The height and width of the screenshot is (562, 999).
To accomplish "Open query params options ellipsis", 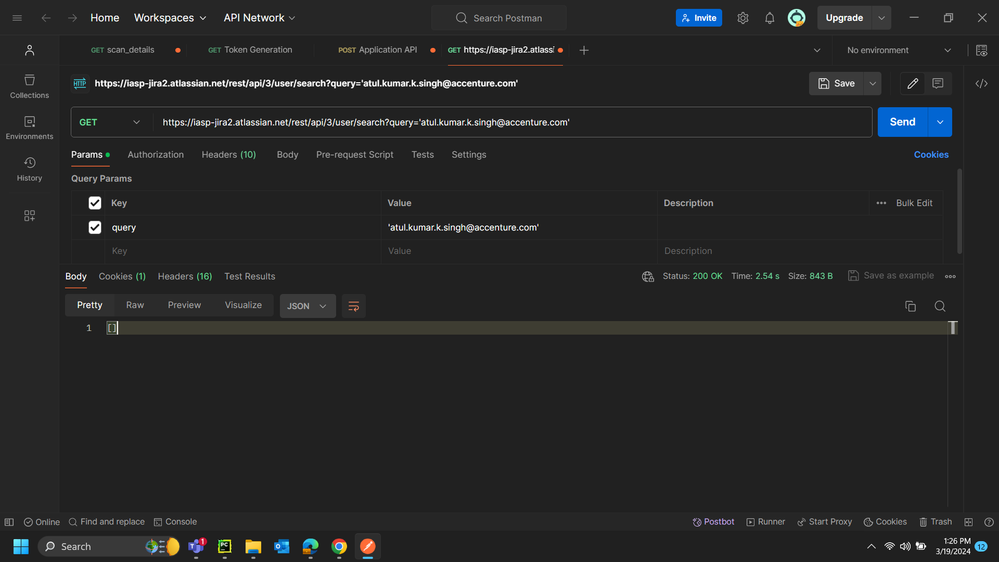I will (881, 203).
